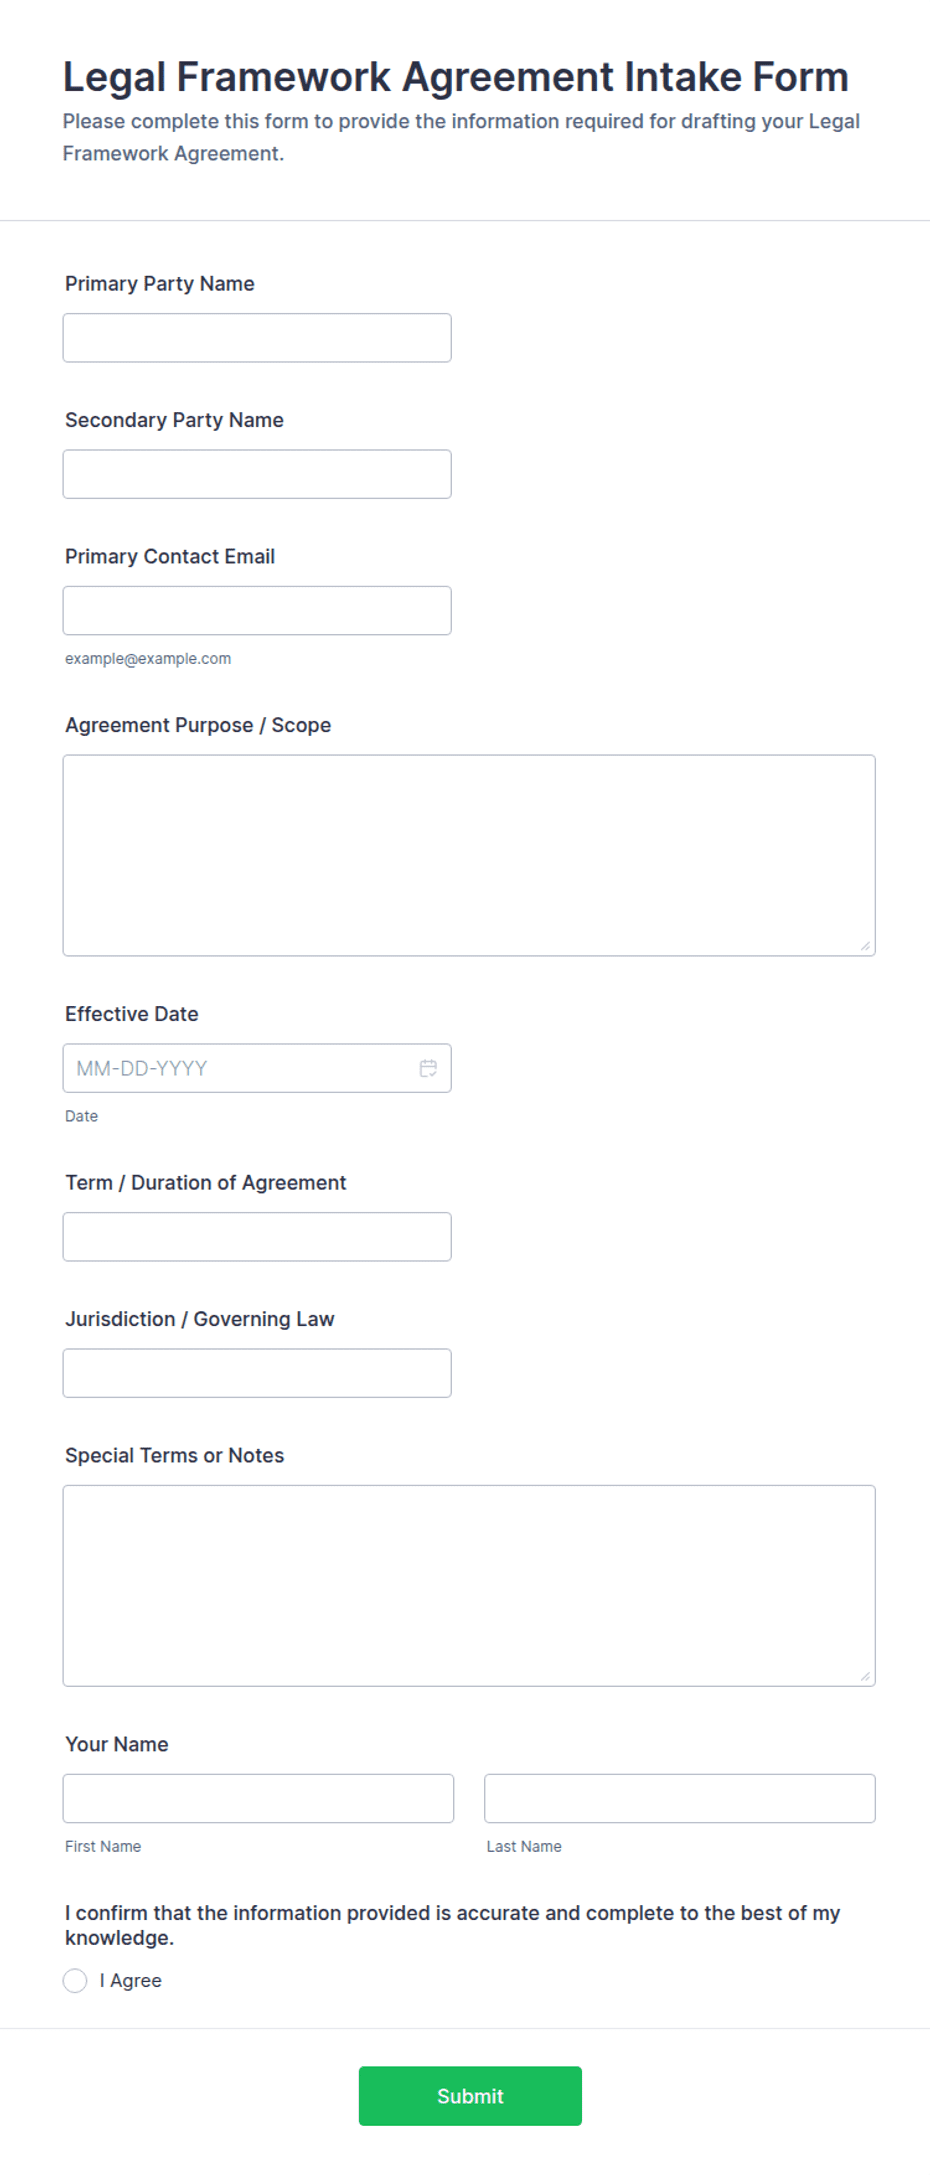Click inside Agreement Purpose / Scope textarea
This screenshot has height=2175, width=930.
point(469,855)
